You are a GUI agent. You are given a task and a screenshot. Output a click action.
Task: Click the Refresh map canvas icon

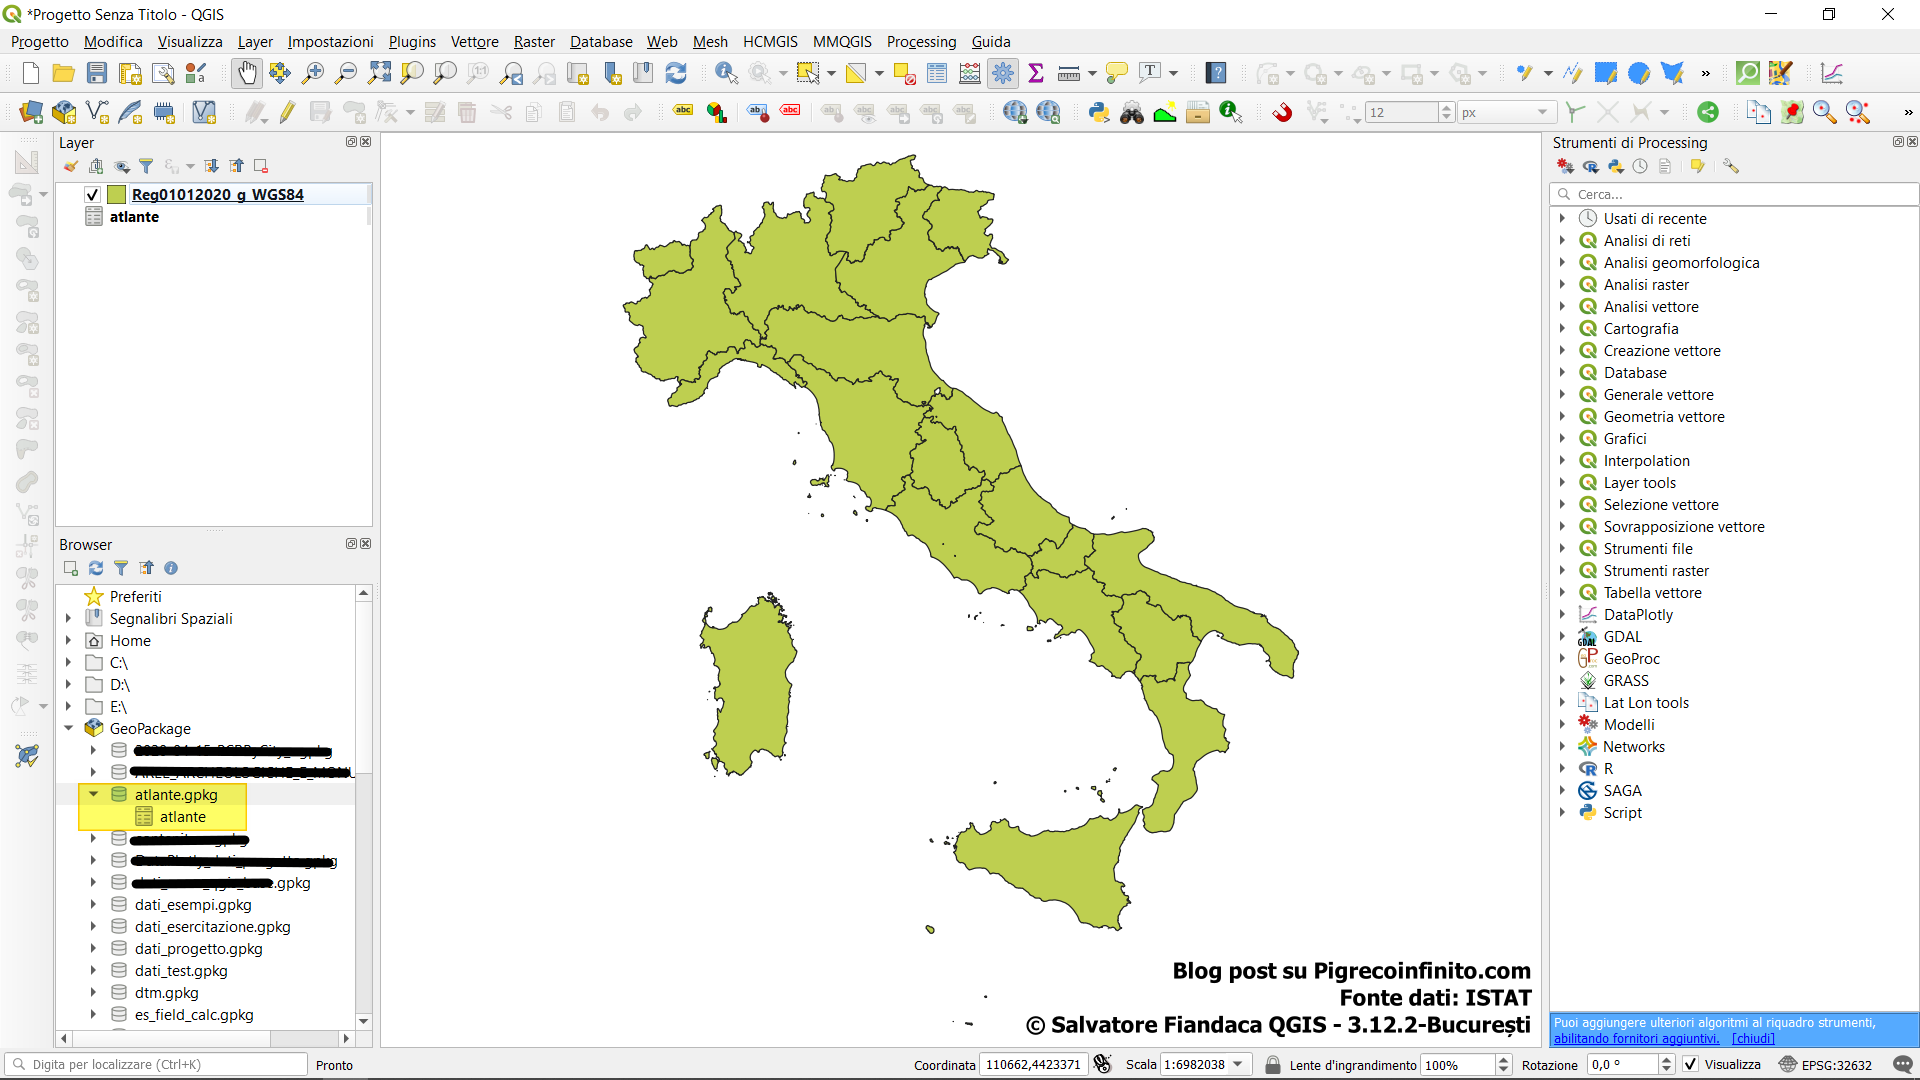point(676,73)
